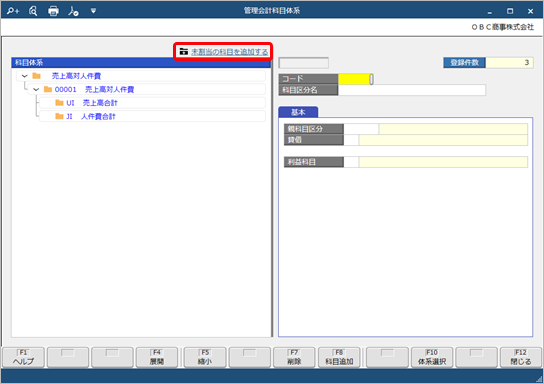The image size is (544, 384).
Task: Minimize the window
Action: [x=490, y=12]
